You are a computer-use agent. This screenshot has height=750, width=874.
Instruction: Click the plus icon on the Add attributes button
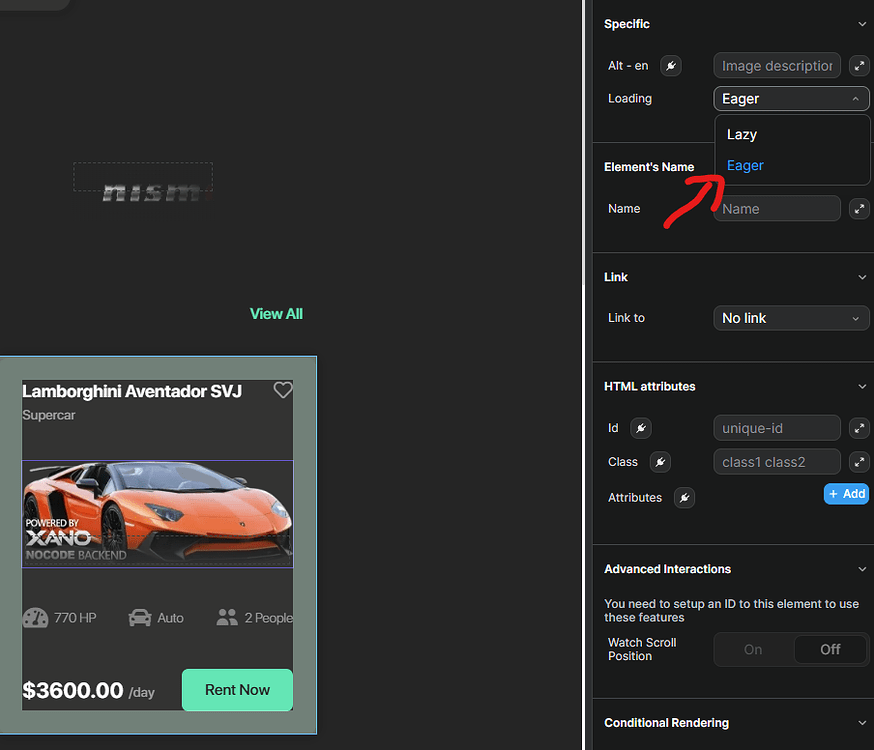[835, 493]
